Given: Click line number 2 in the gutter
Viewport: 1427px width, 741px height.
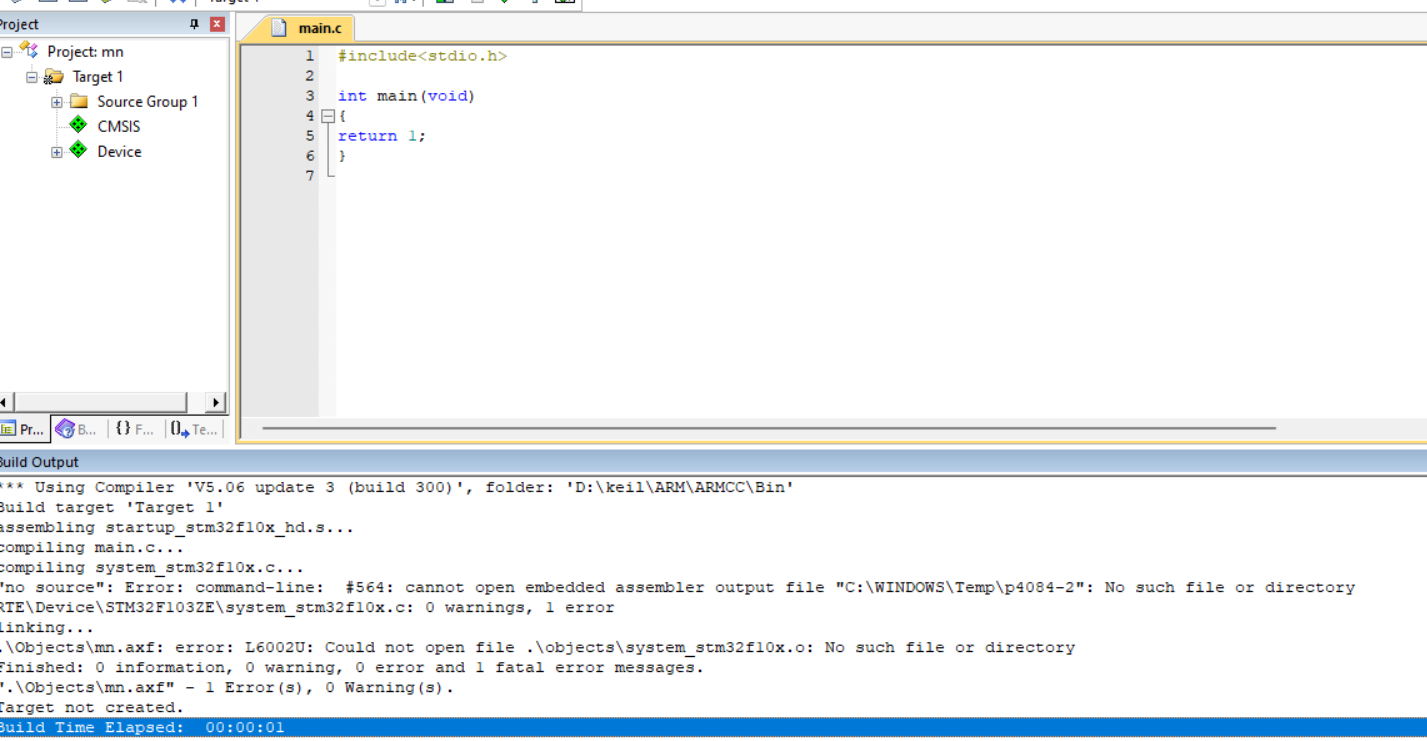Looking at the screenshot, I should pyautogui.click(x=310, y=76).
